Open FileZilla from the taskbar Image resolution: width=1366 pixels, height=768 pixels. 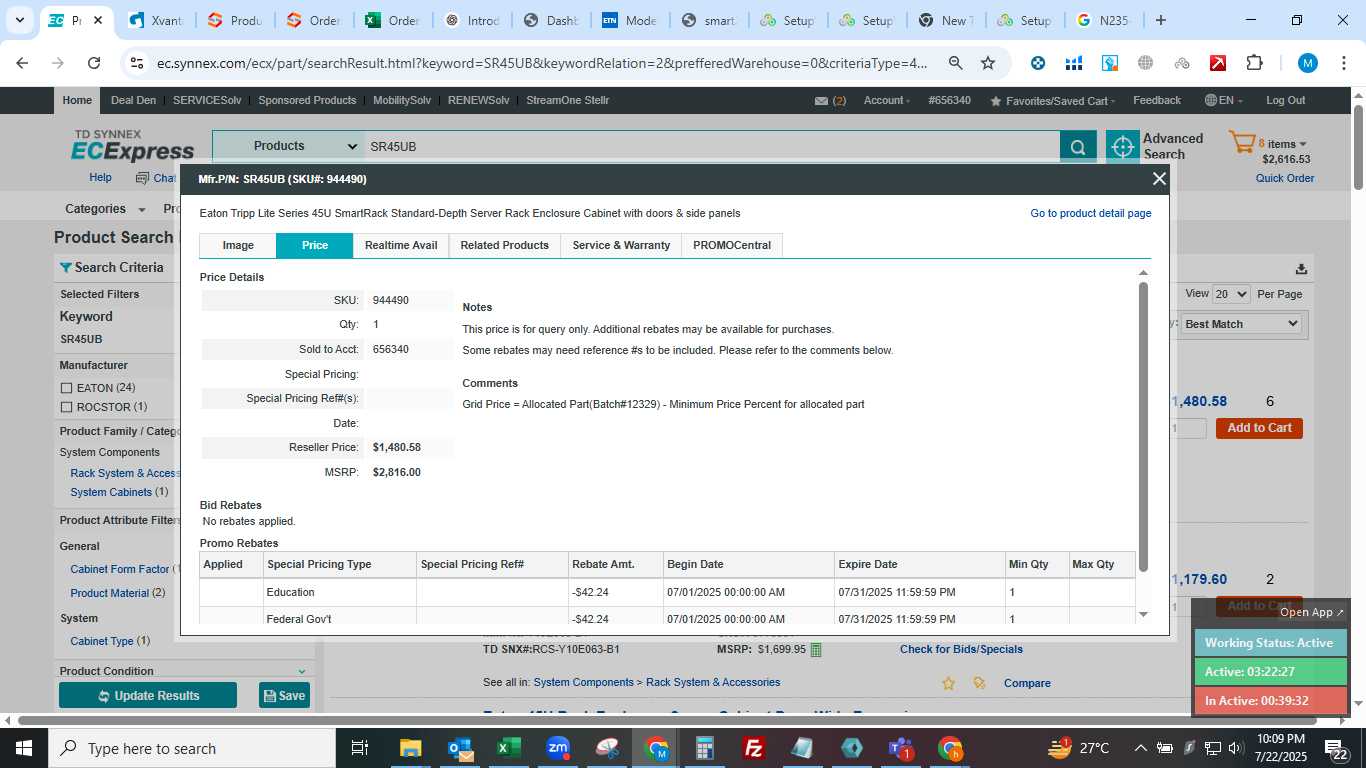pyautogui.click(x=754, y=748)
